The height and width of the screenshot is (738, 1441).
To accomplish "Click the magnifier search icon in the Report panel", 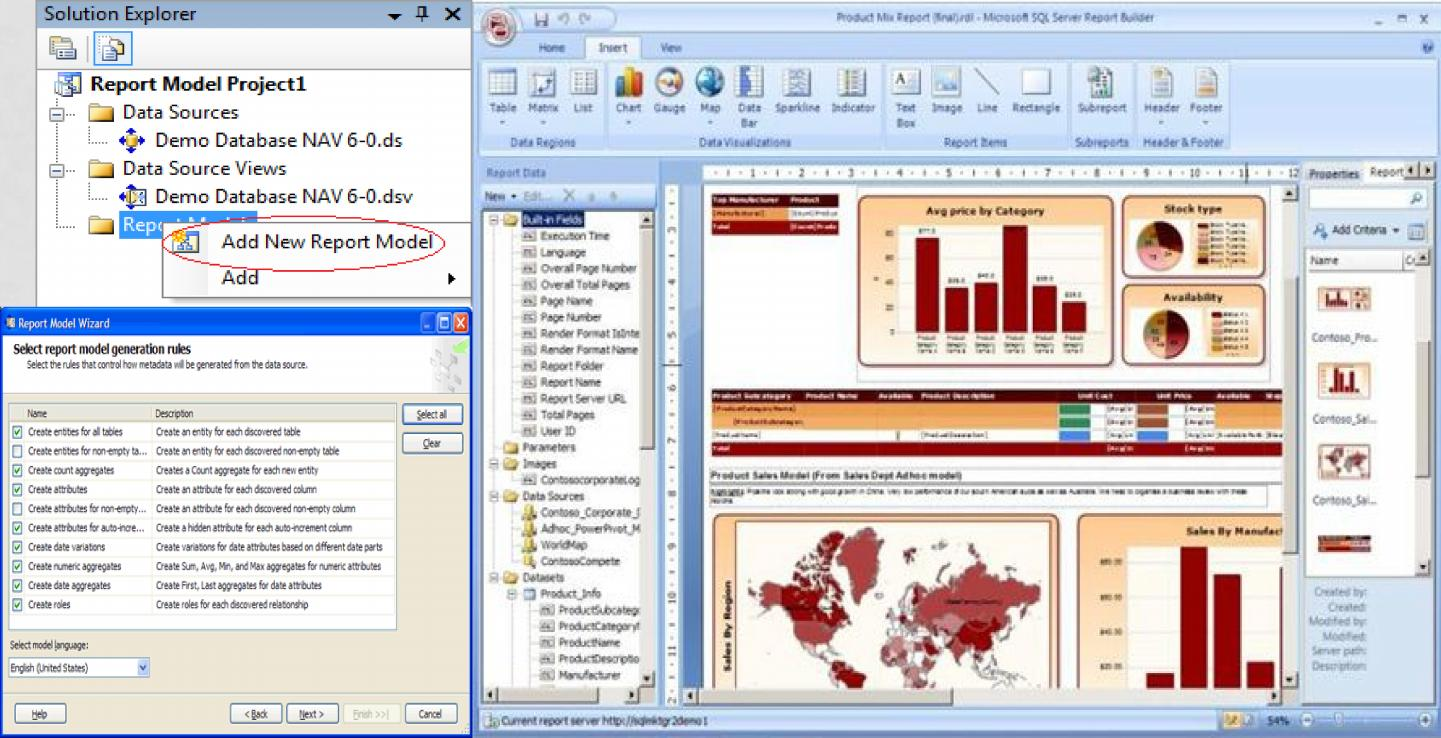I will tap(1416, 200).
